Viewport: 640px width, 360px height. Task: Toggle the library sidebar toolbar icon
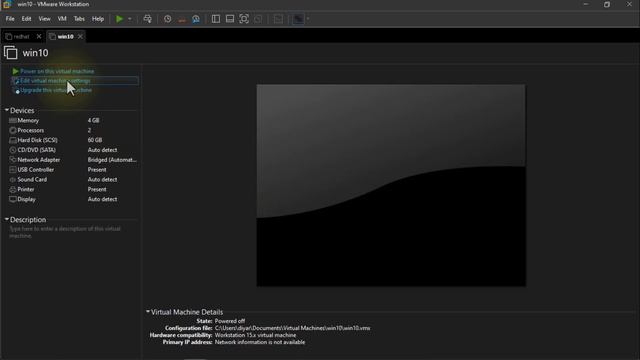pyautogui.click(x=216, y=19)
